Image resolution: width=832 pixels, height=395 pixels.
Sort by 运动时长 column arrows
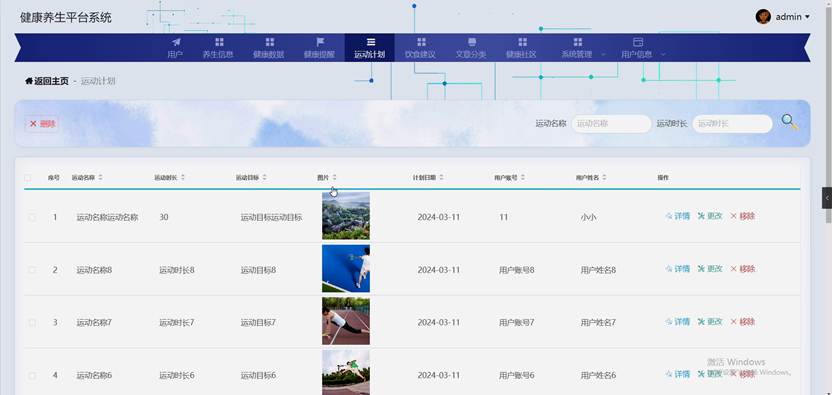[183, 177]
